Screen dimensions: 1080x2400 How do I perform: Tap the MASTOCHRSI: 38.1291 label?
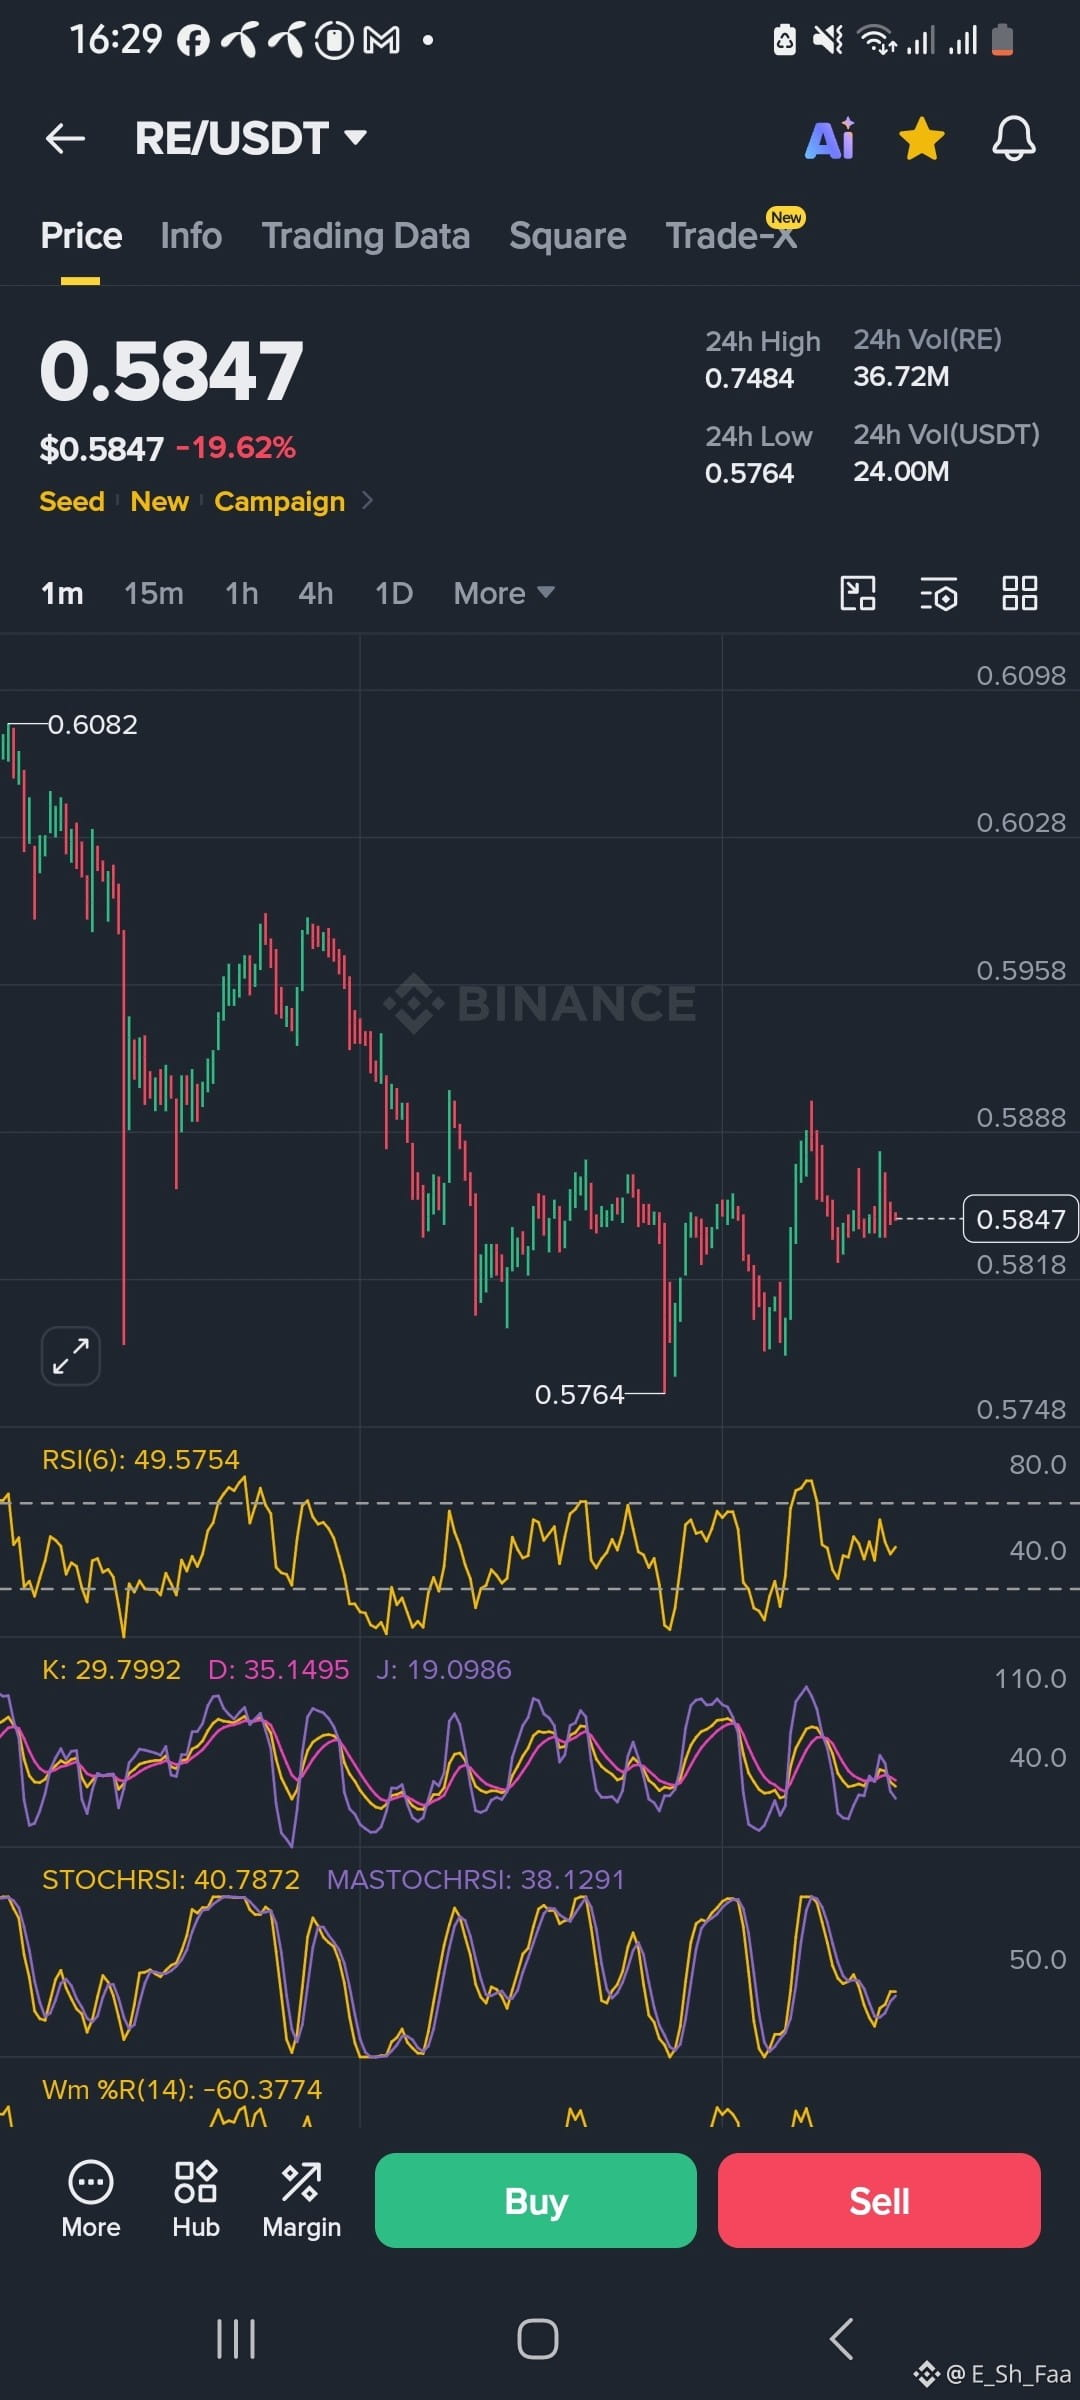tap(476, 1880)
